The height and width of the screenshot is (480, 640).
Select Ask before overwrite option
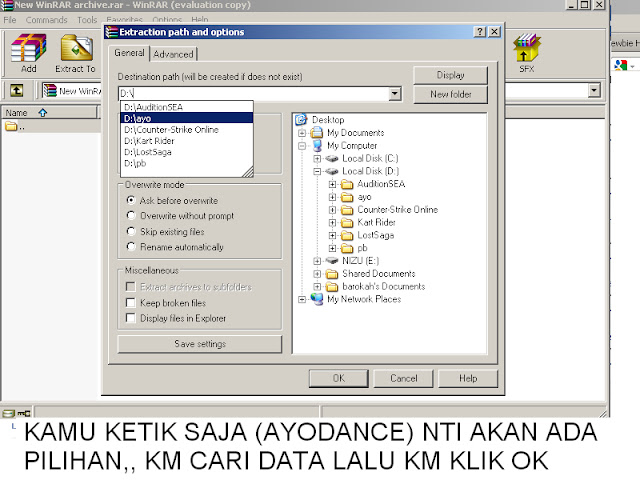(131, 200)
